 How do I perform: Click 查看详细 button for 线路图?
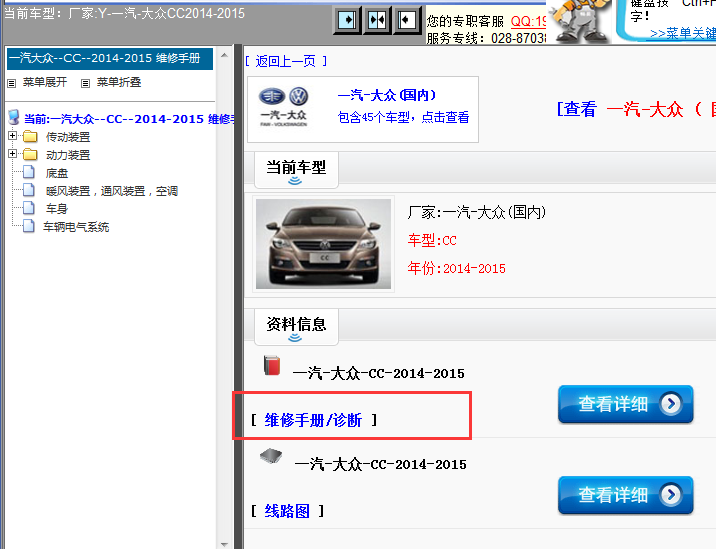click(626, 495)
